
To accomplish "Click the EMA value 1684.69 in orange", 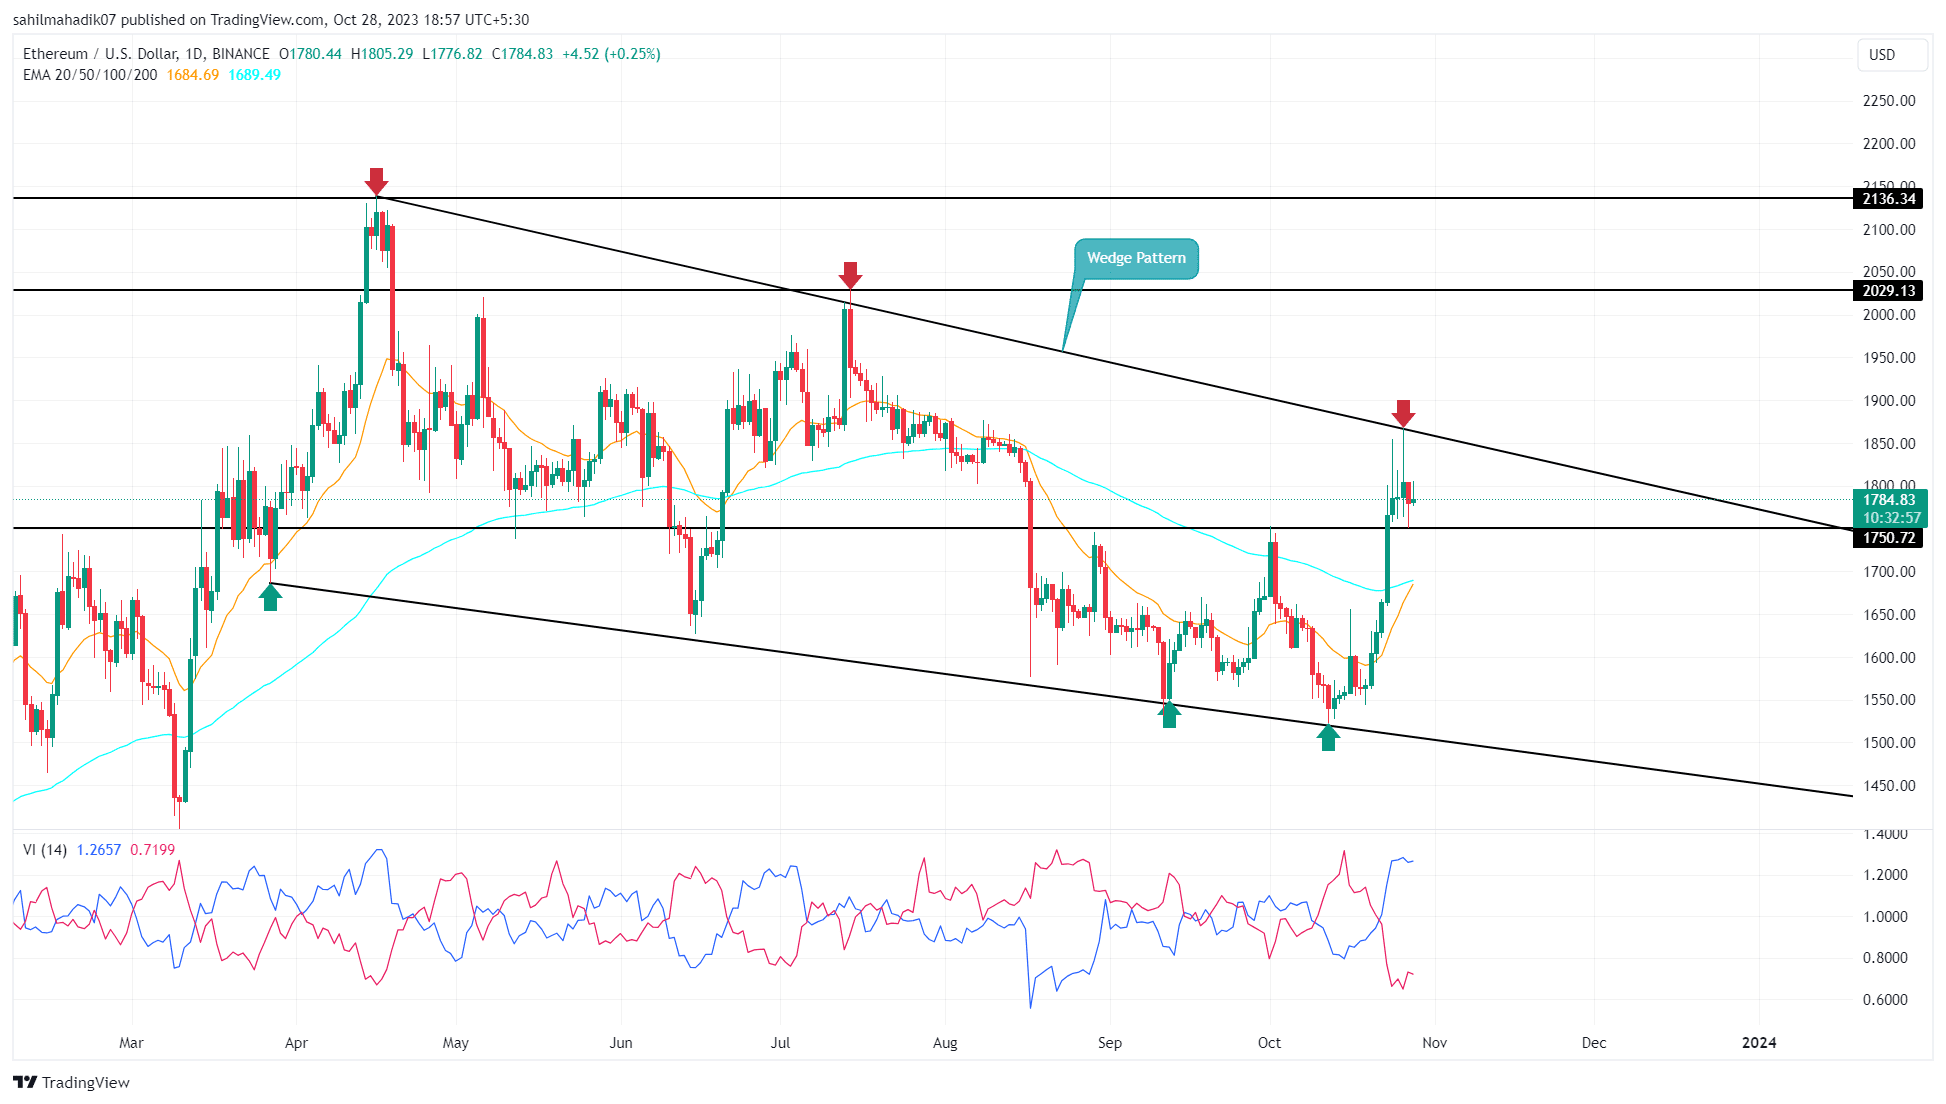I will click(192, 75).
